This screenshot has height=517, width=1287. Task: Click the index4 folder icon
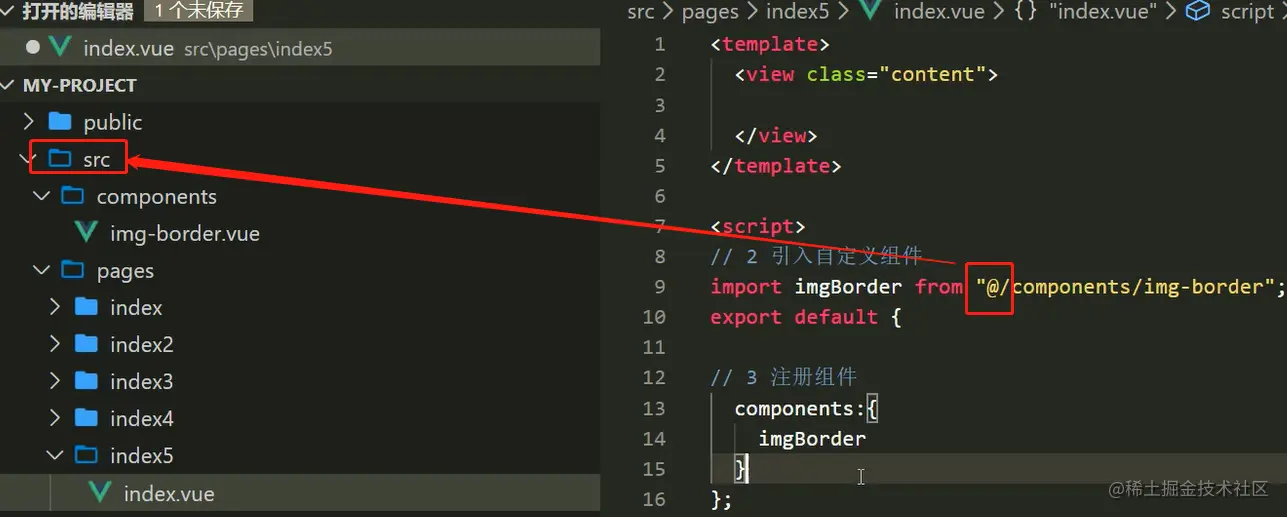pos(86,418)
